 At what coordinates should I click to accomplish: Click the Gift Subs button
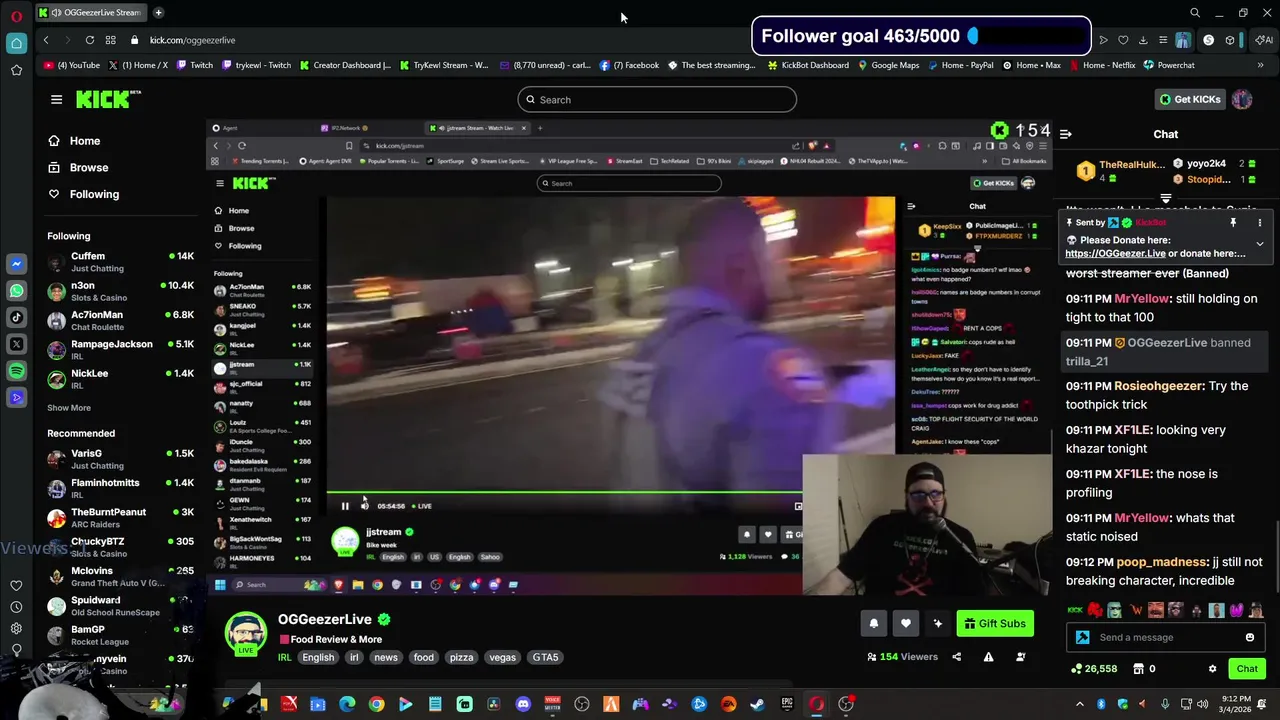tap(993, 624)
